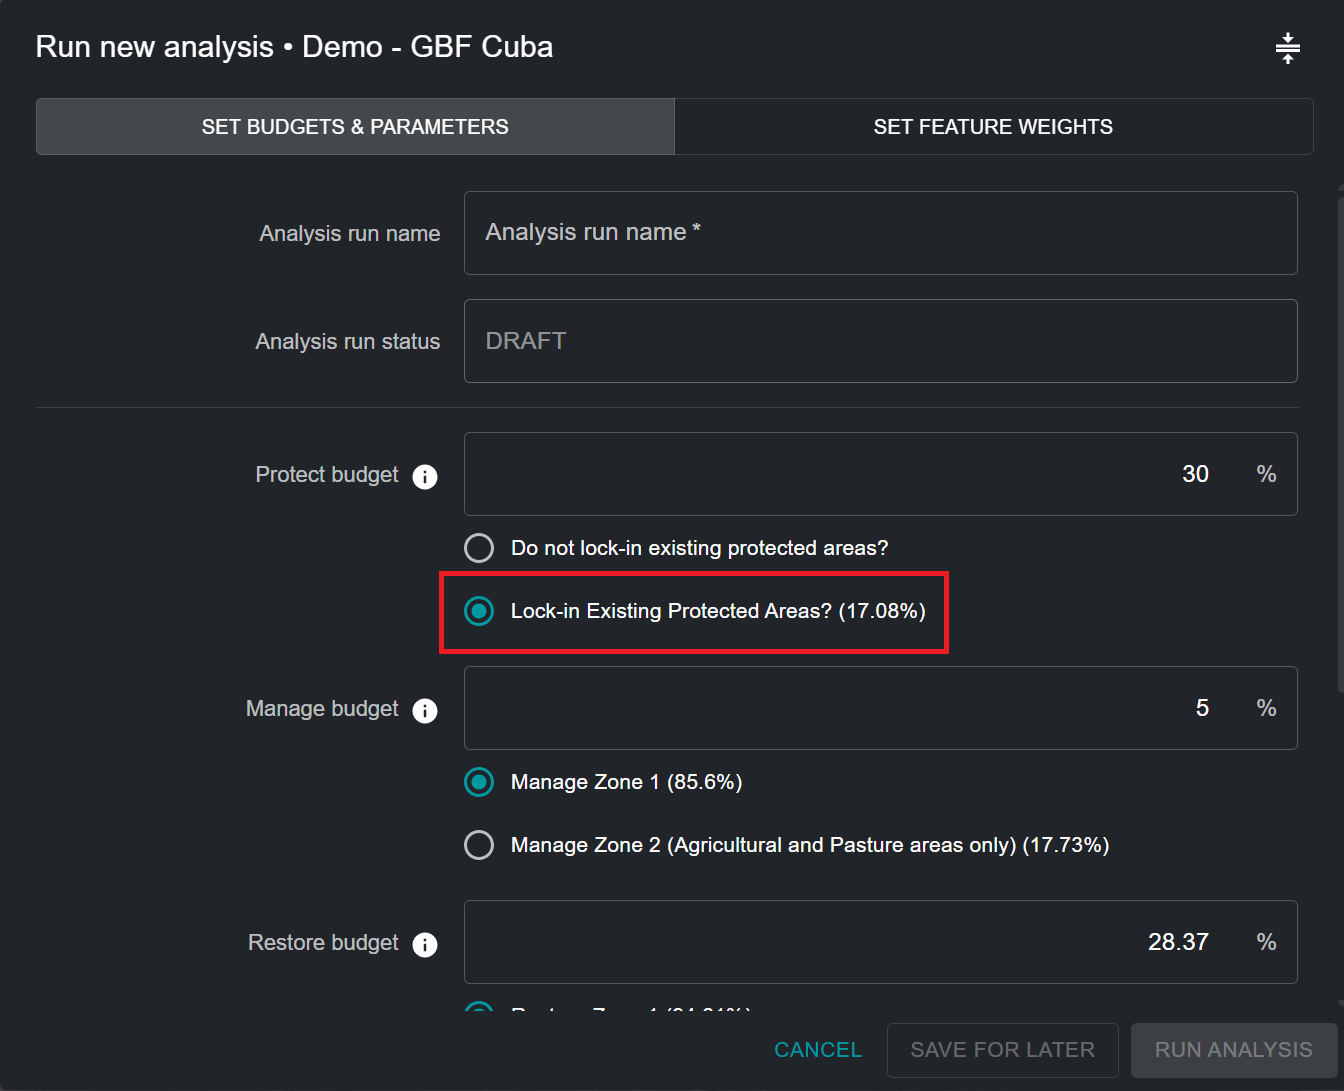The image size is (1344, 1091).
Task: Click Save For Later button
Action: [1002, 1050]
